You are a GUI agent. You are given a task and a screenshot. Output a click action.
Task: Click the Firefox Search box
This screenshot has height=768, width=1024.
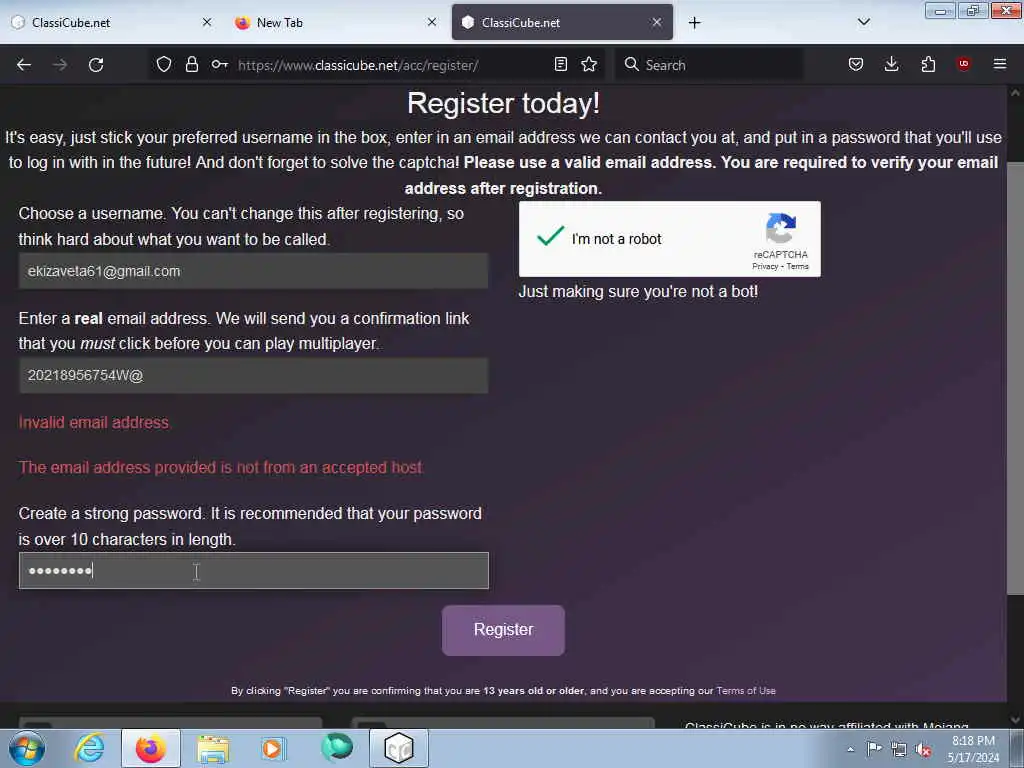[709, 65]
